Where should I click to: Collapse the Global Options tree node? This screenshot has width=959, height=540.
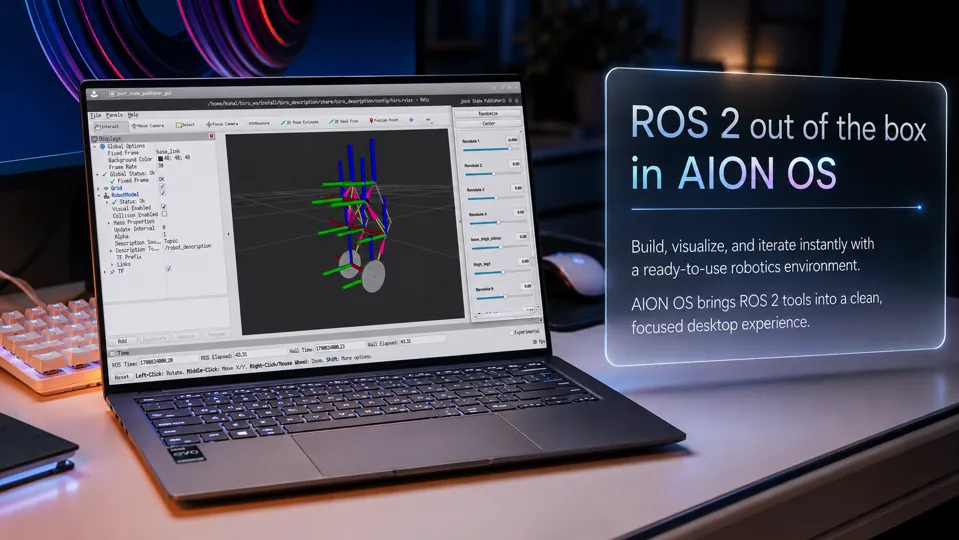94,147
